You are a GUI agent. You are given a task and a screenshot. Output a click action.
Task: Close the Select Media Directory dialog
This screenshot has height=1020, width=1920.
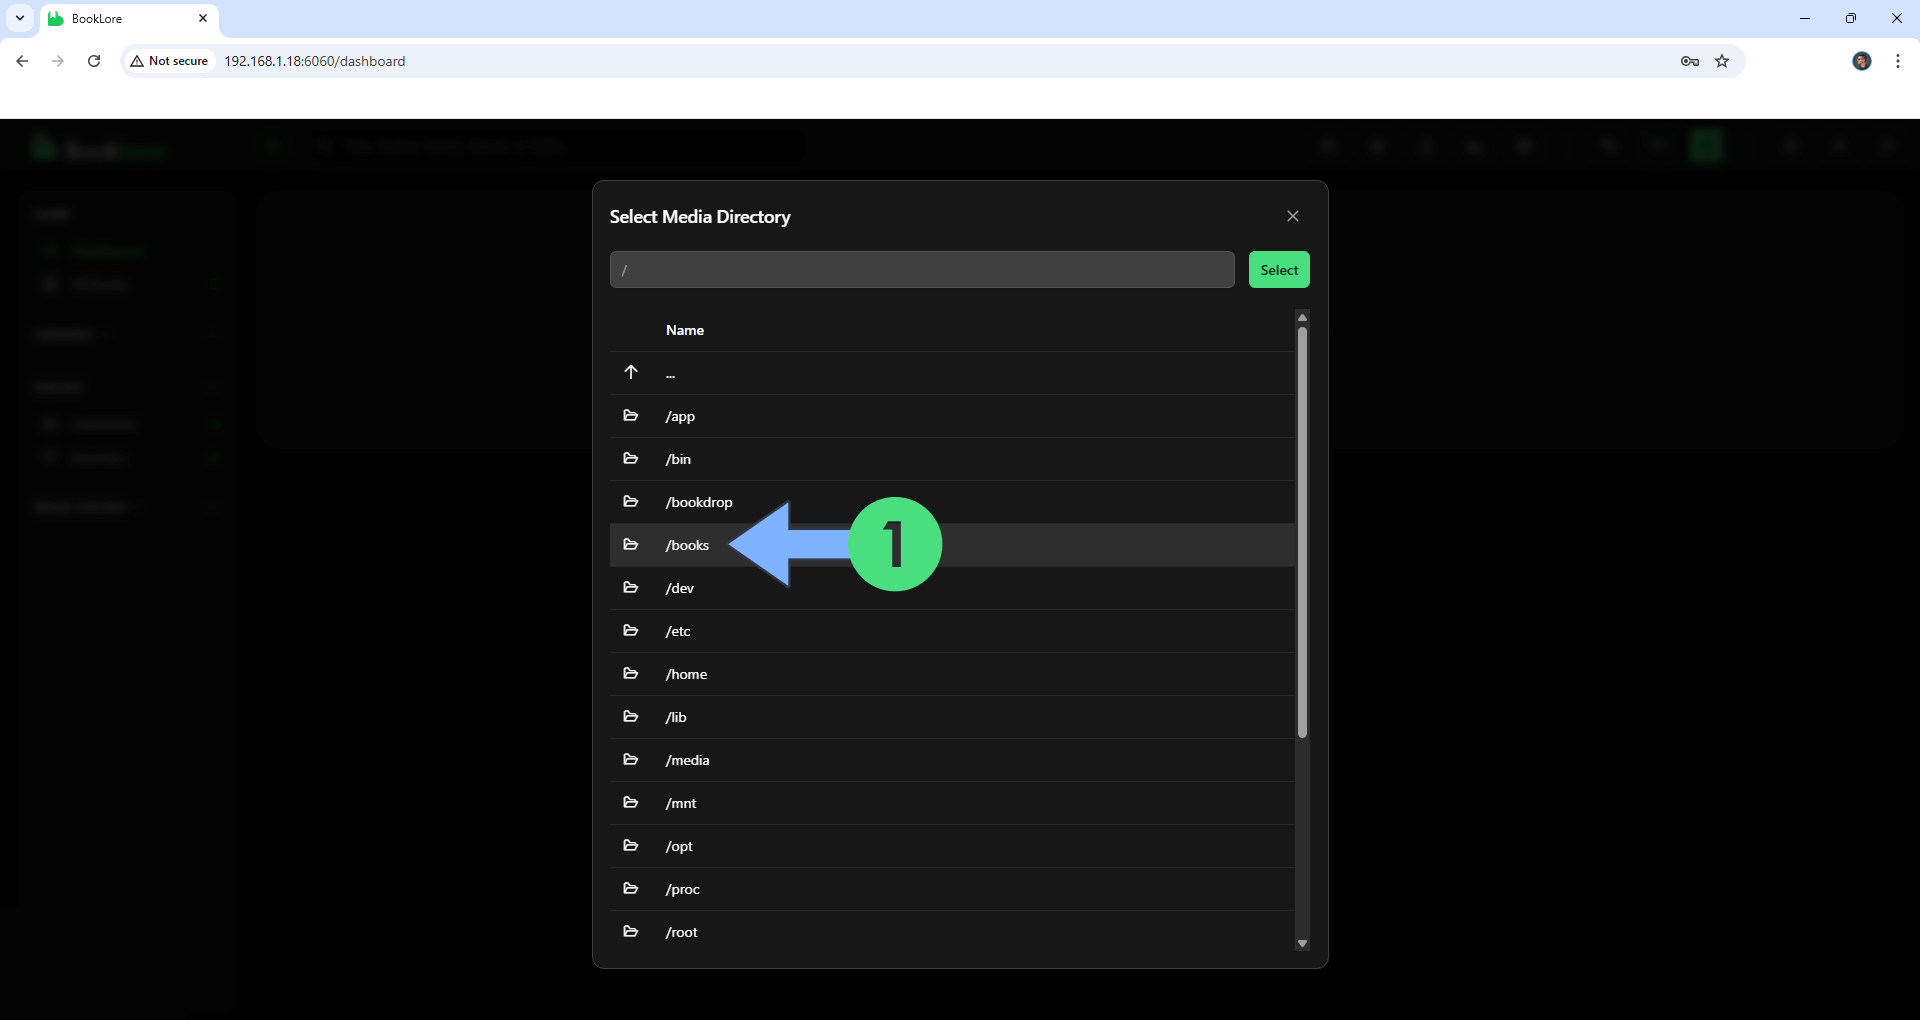tap(1292, 216)
